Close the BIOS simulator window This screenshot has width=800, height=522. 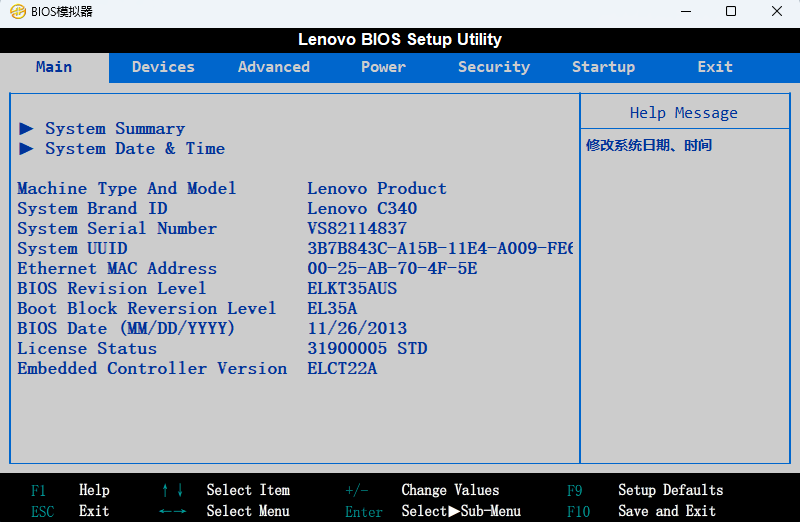coord(777,11)
